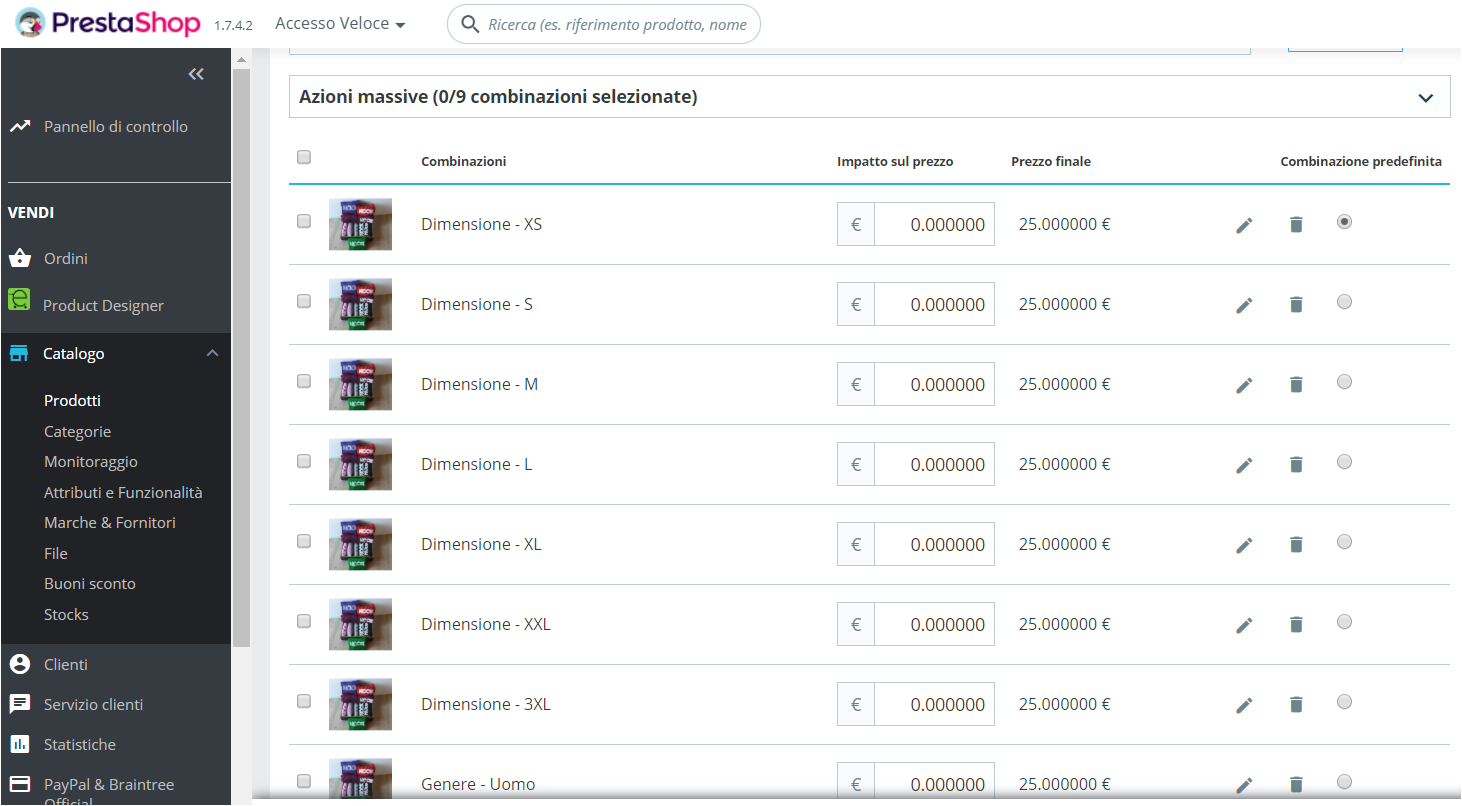Click the PrestaShop logo

(x=108, y=24)
